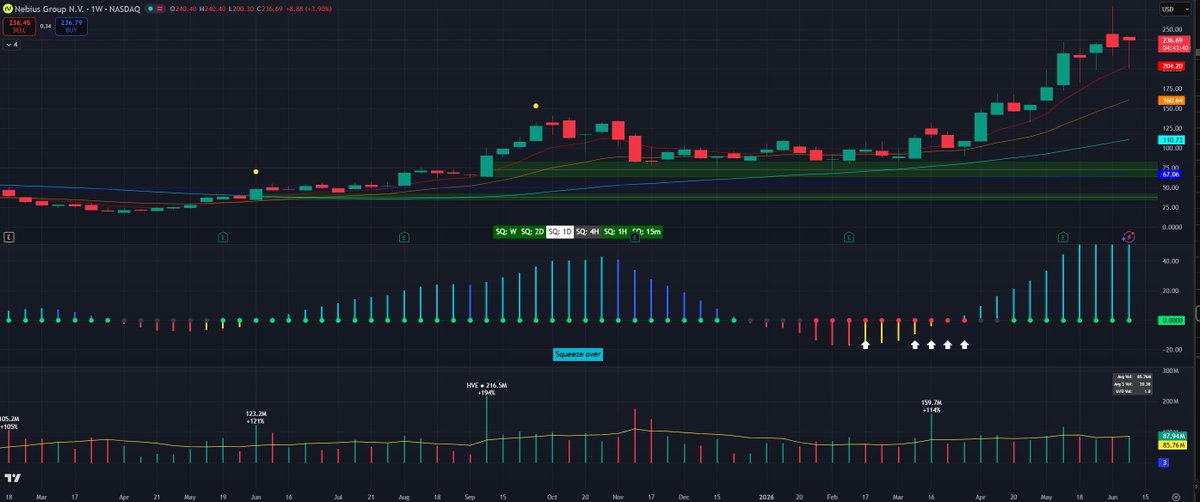1200x502 pixels.
Task: Click the 236.79 BUY button
Action: tap(71, 25)
